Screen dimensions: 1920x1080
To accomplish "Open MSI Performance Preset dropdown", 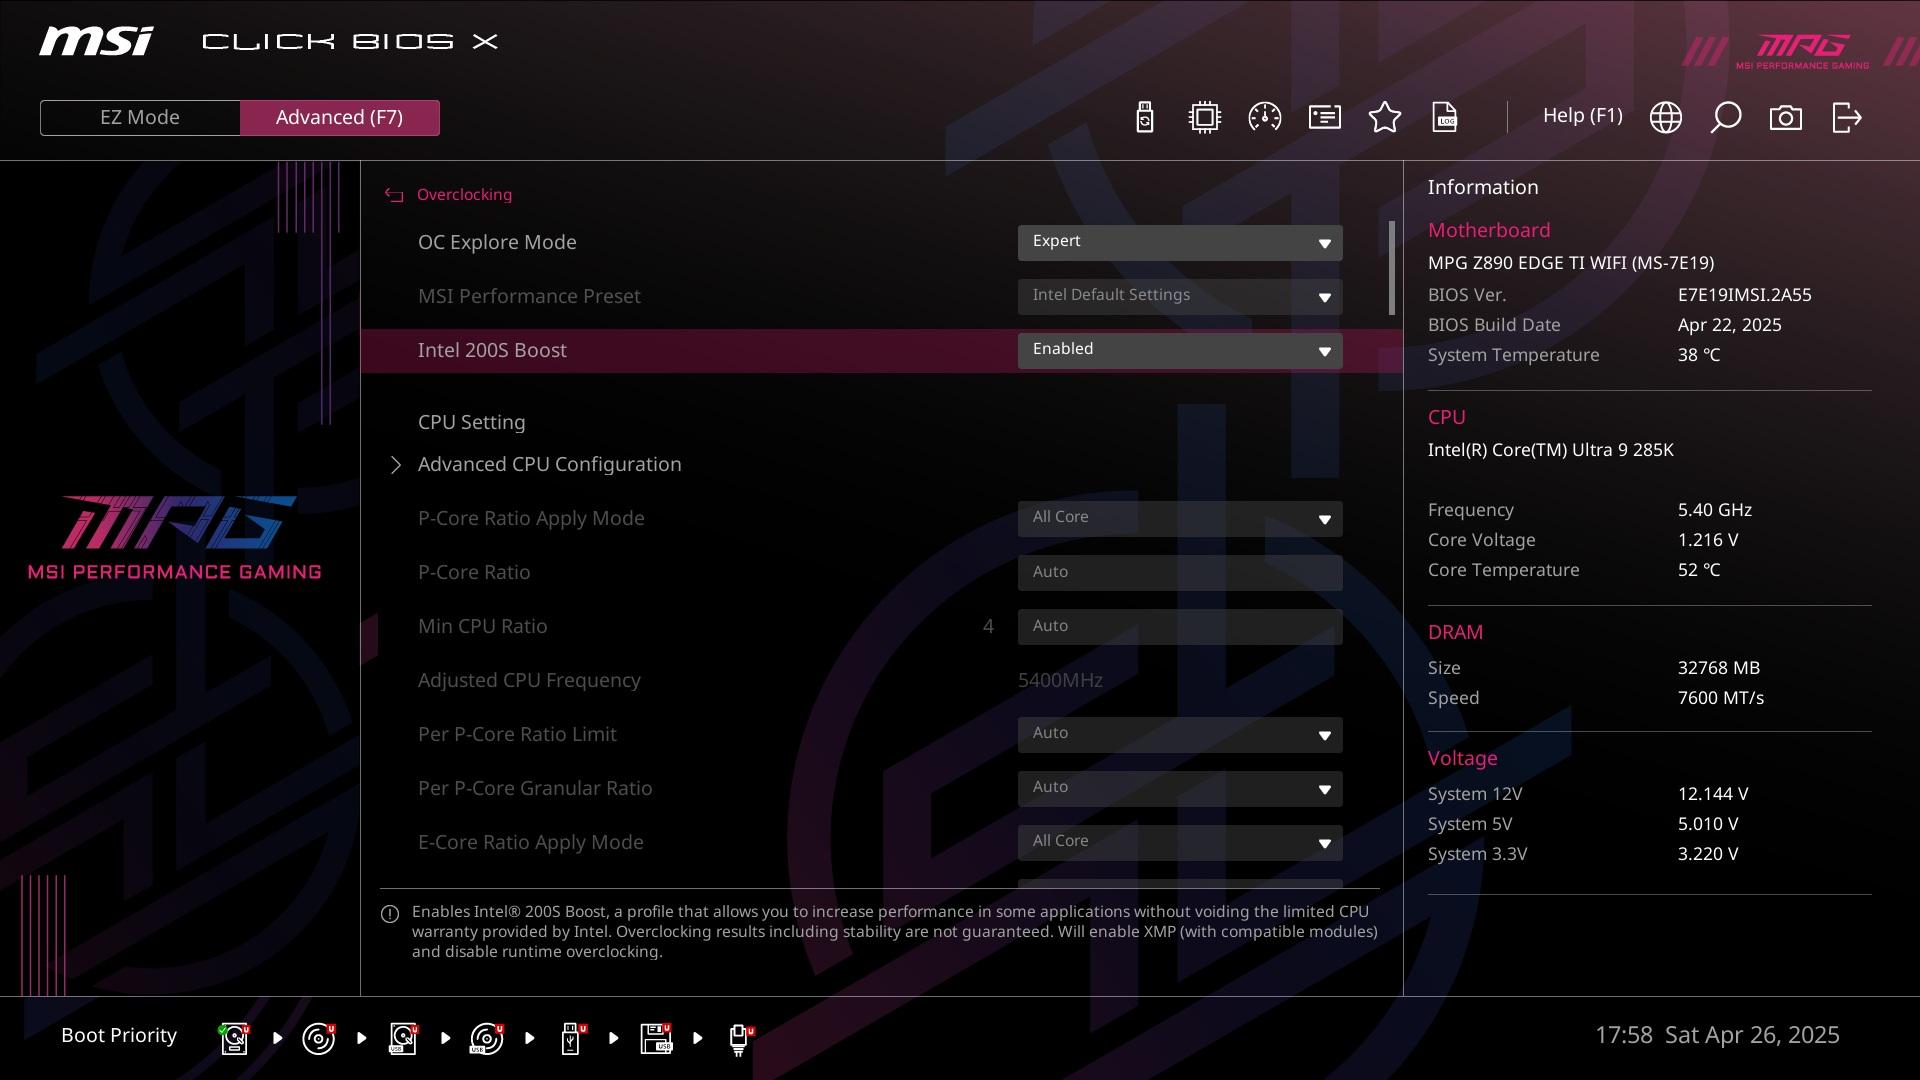I will (1180, 297).
